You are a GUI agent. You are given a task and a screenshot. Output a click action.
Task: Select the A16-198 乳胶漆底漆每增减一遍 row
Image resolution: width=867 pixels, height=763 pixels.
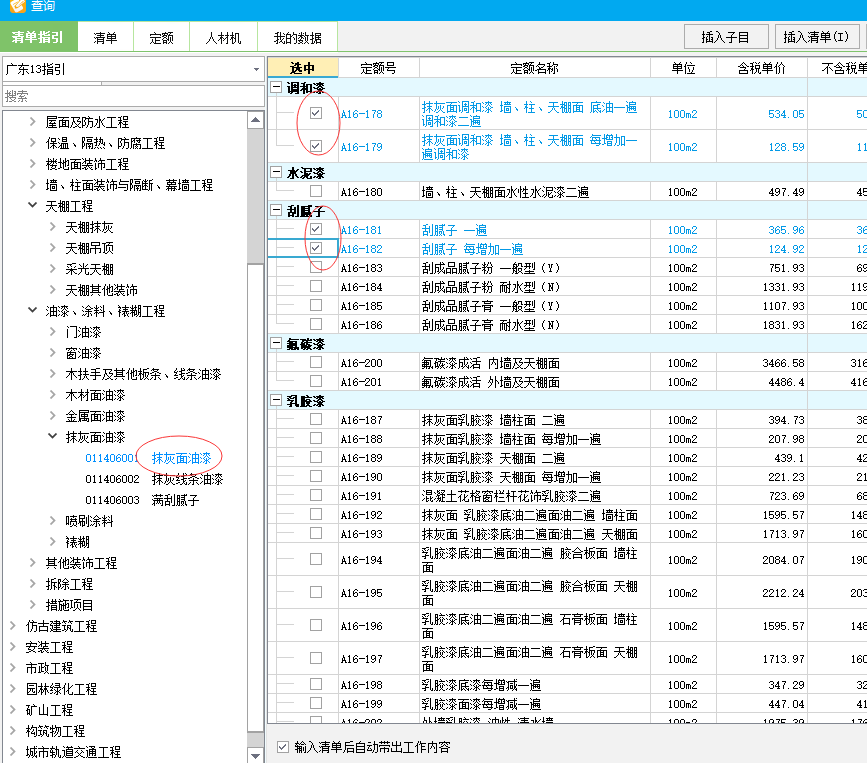(567, 685)
